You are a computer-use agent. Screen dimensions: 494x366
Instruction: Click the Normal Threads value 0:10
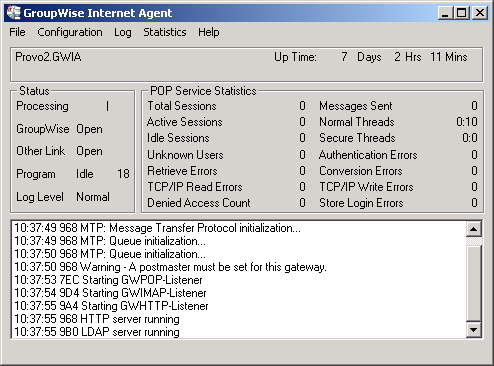467,122
